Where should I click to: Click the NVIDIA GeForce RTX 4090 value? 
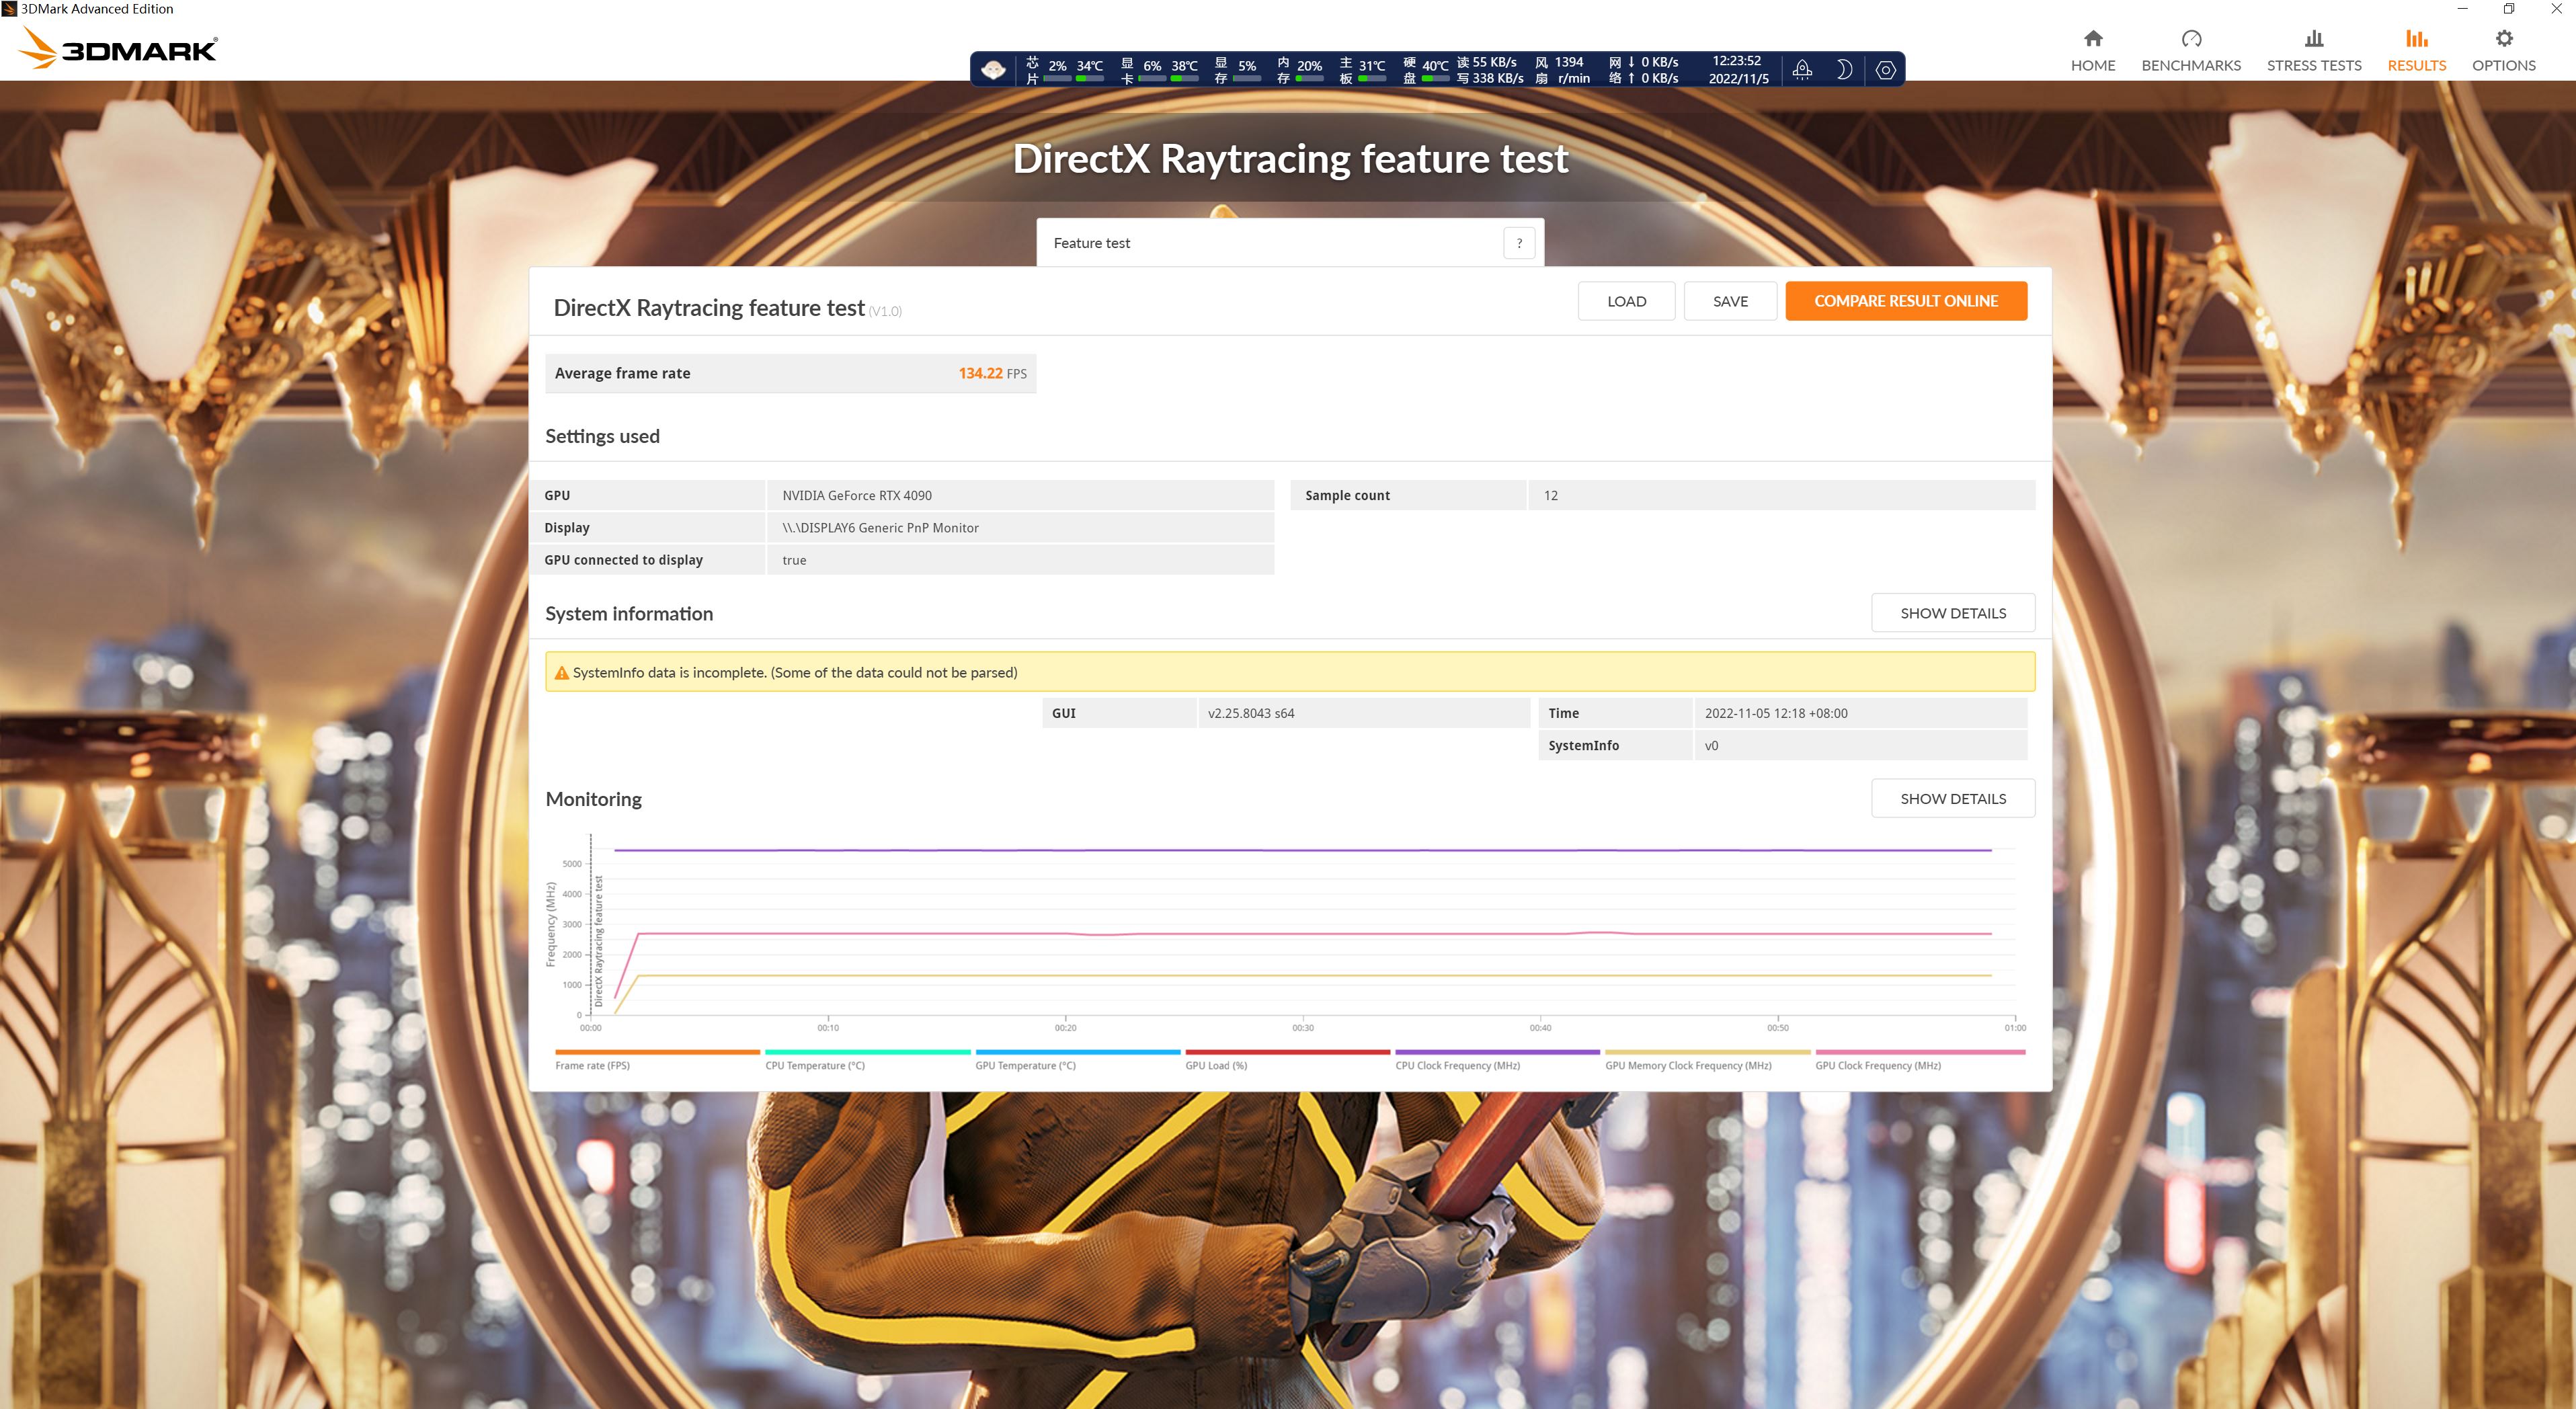pyautogui.click(x=856, y=495)
